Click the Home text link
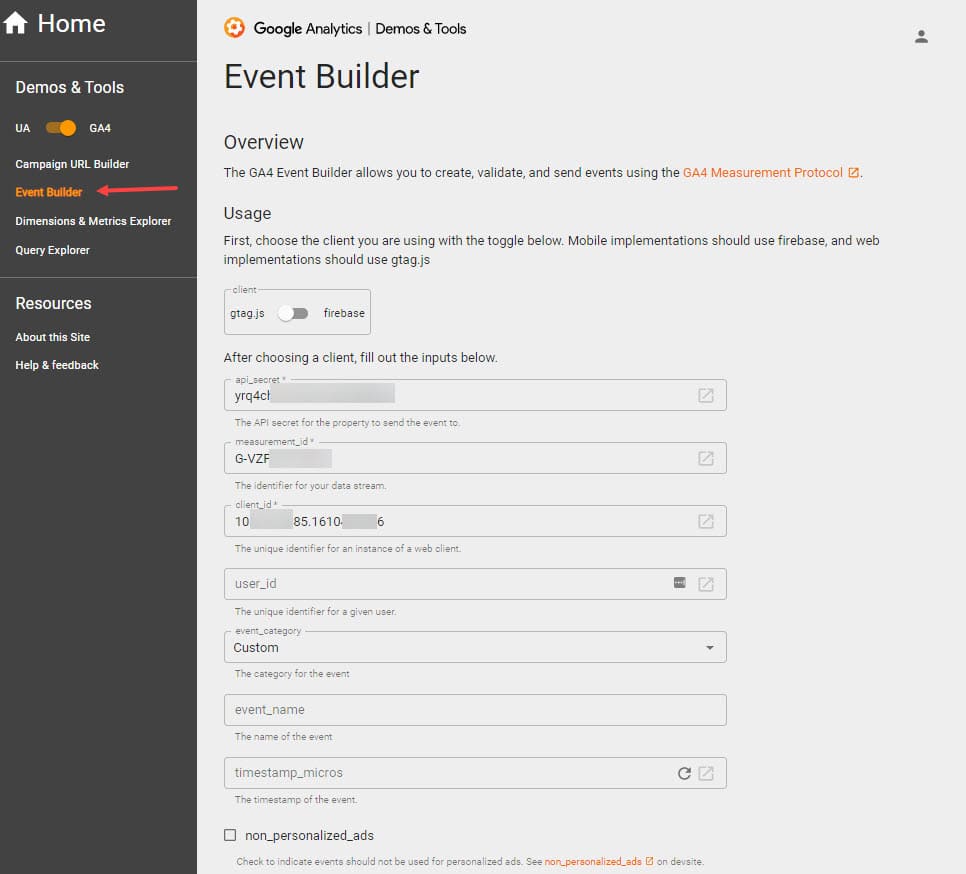966x874 pixels. tap(71, 23)
